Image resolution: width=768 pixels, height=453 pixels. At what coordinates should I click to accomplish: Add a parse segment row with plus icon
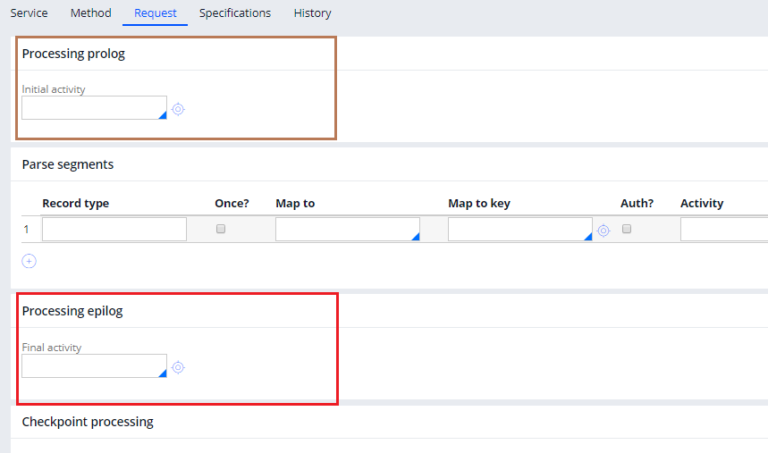click(x=29, y=261)
